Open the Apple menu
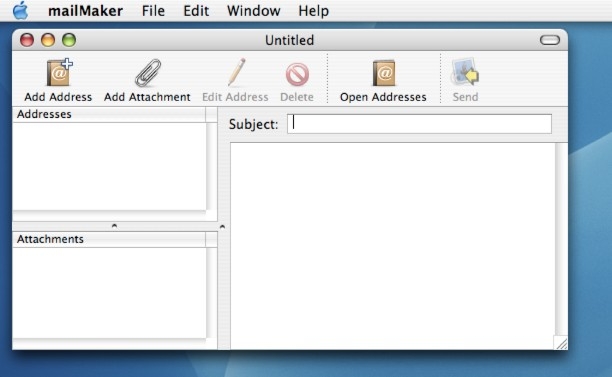This screenshot has height=377, width=612. click(x=20, y=11)
